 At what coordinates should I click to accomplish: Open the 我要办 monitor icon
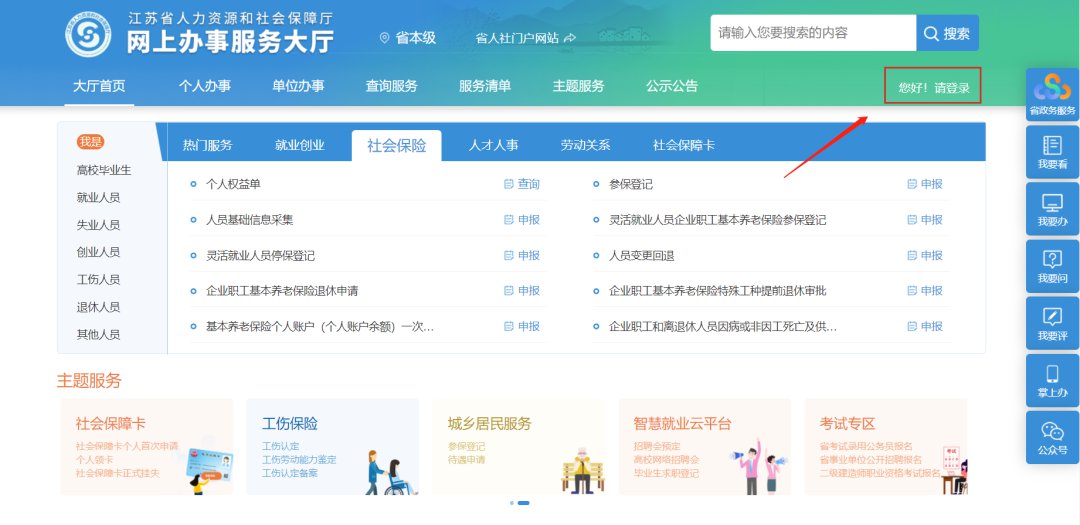pos(1052,202)
